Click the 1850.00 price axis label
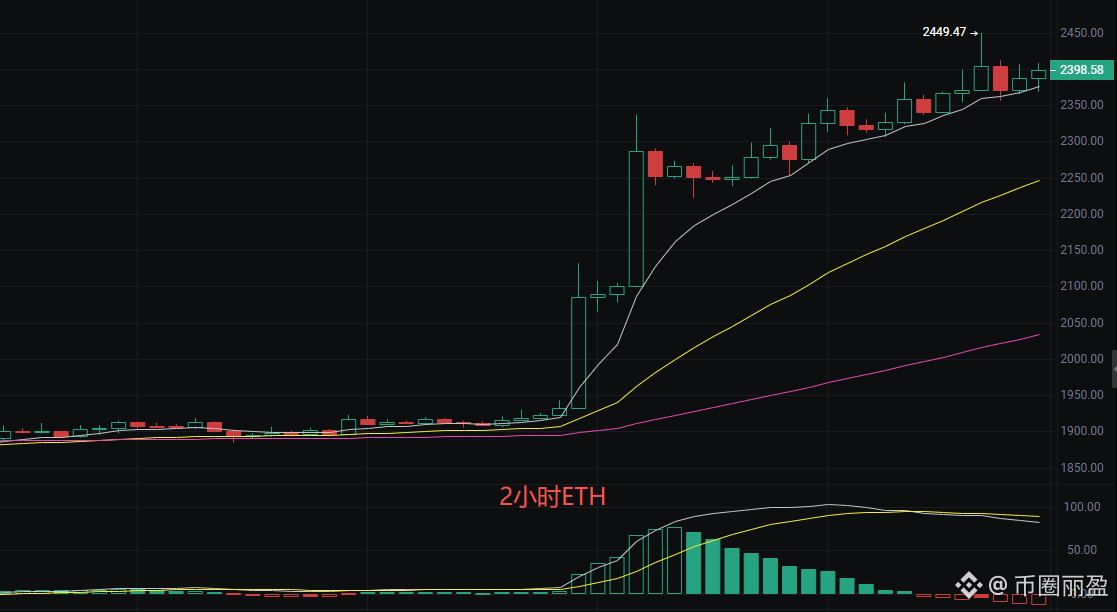1117x612 pixels. [x=1081, y=467]
